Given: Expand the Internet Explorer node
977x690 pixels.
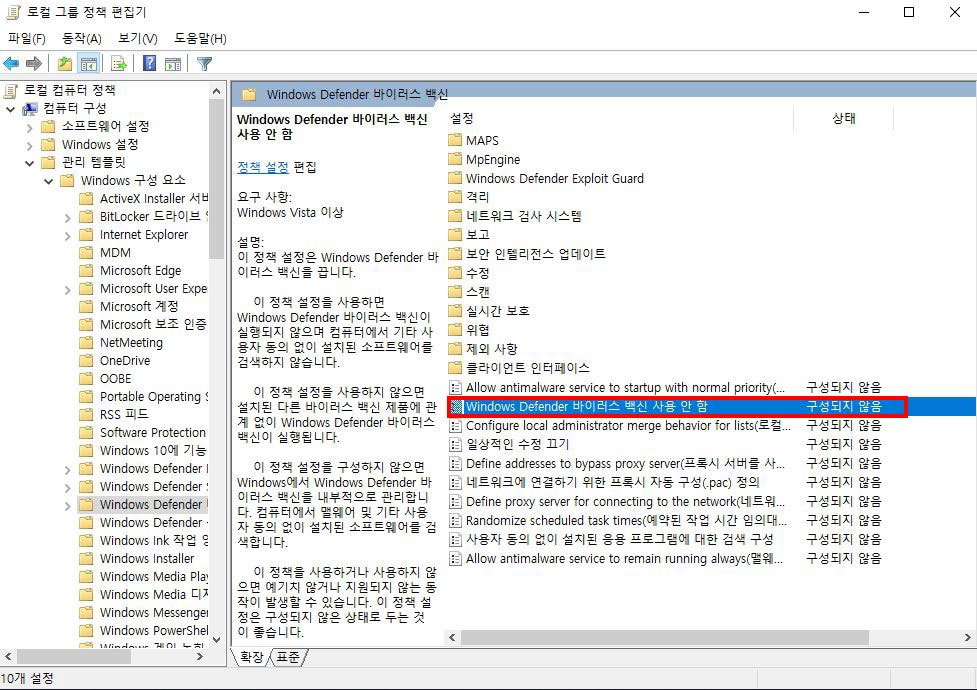Looking at the screenshot, I should pyautogui.click(x=67, y=236).
